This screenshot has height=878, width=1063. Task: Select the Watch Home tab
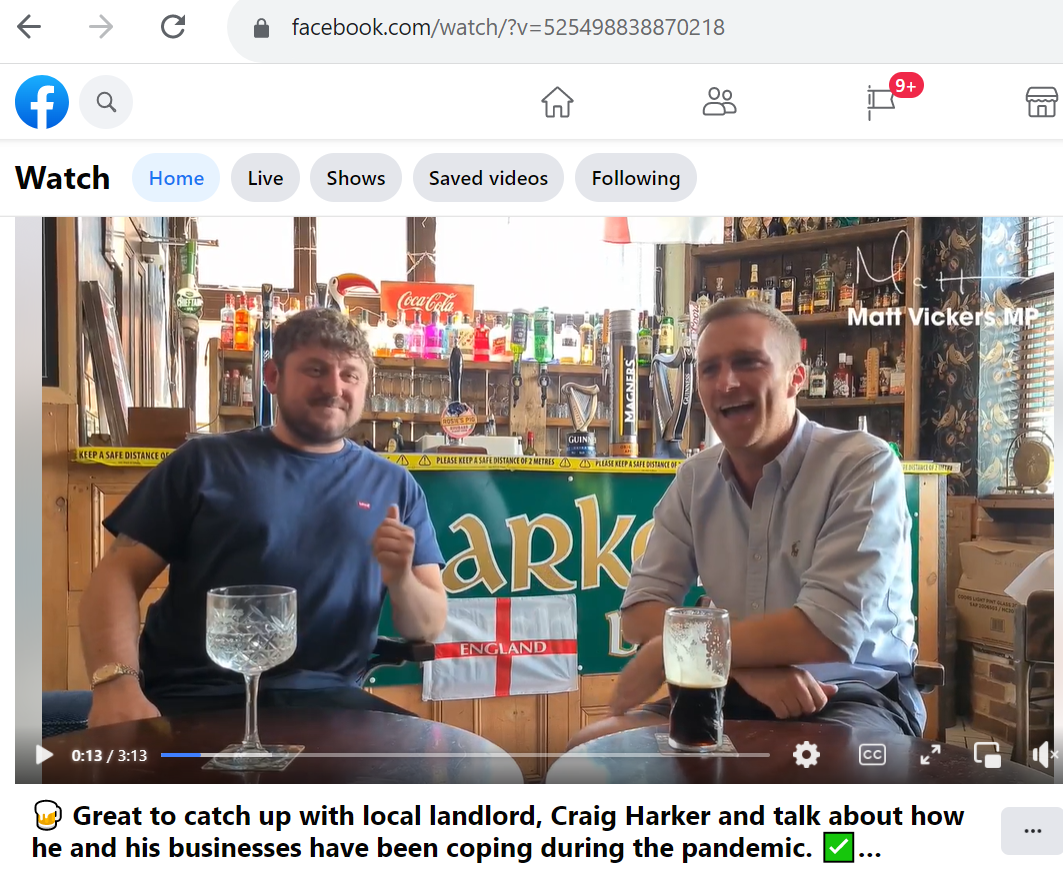(176, 178)
